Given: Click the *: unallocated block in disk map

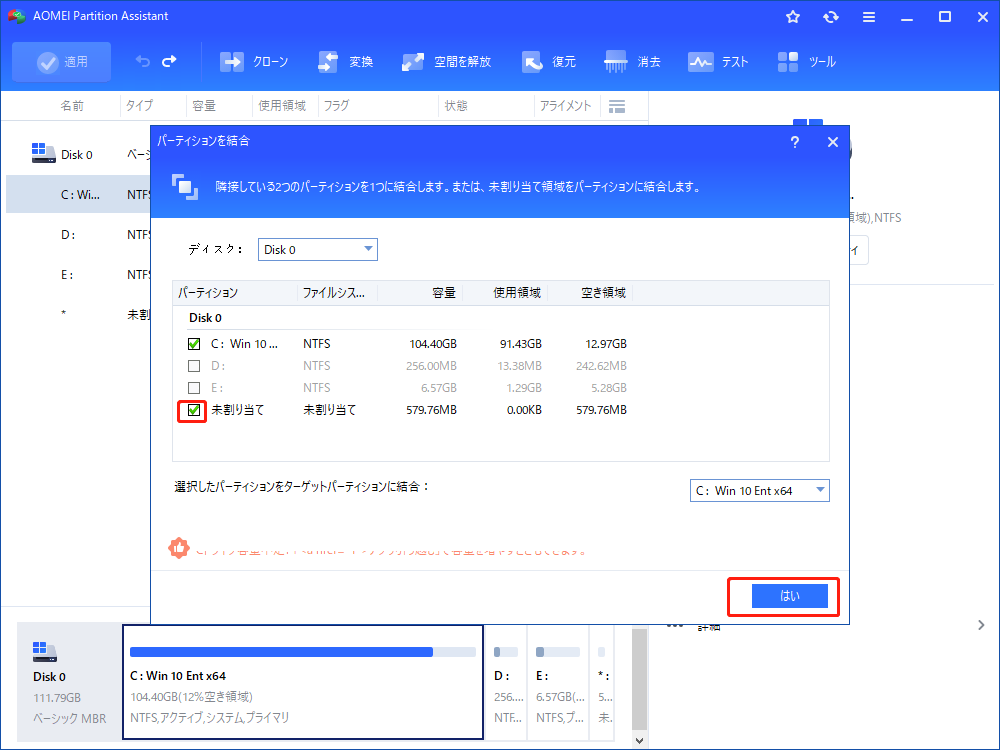Looking at the screenshot, I should pyautogui.click(x=602, y=682).
